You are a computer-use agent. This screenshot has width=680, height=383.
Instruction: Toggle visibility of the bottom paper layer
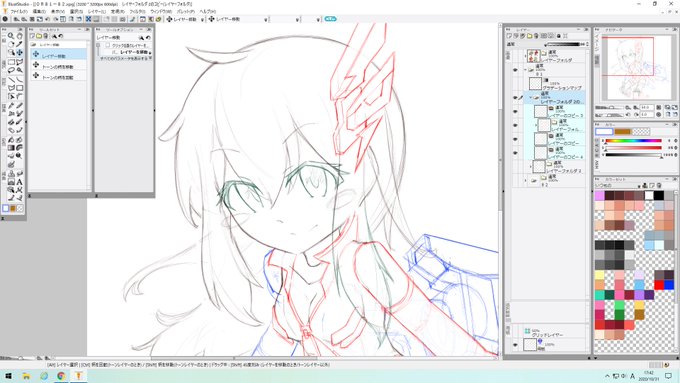[515, 345]
